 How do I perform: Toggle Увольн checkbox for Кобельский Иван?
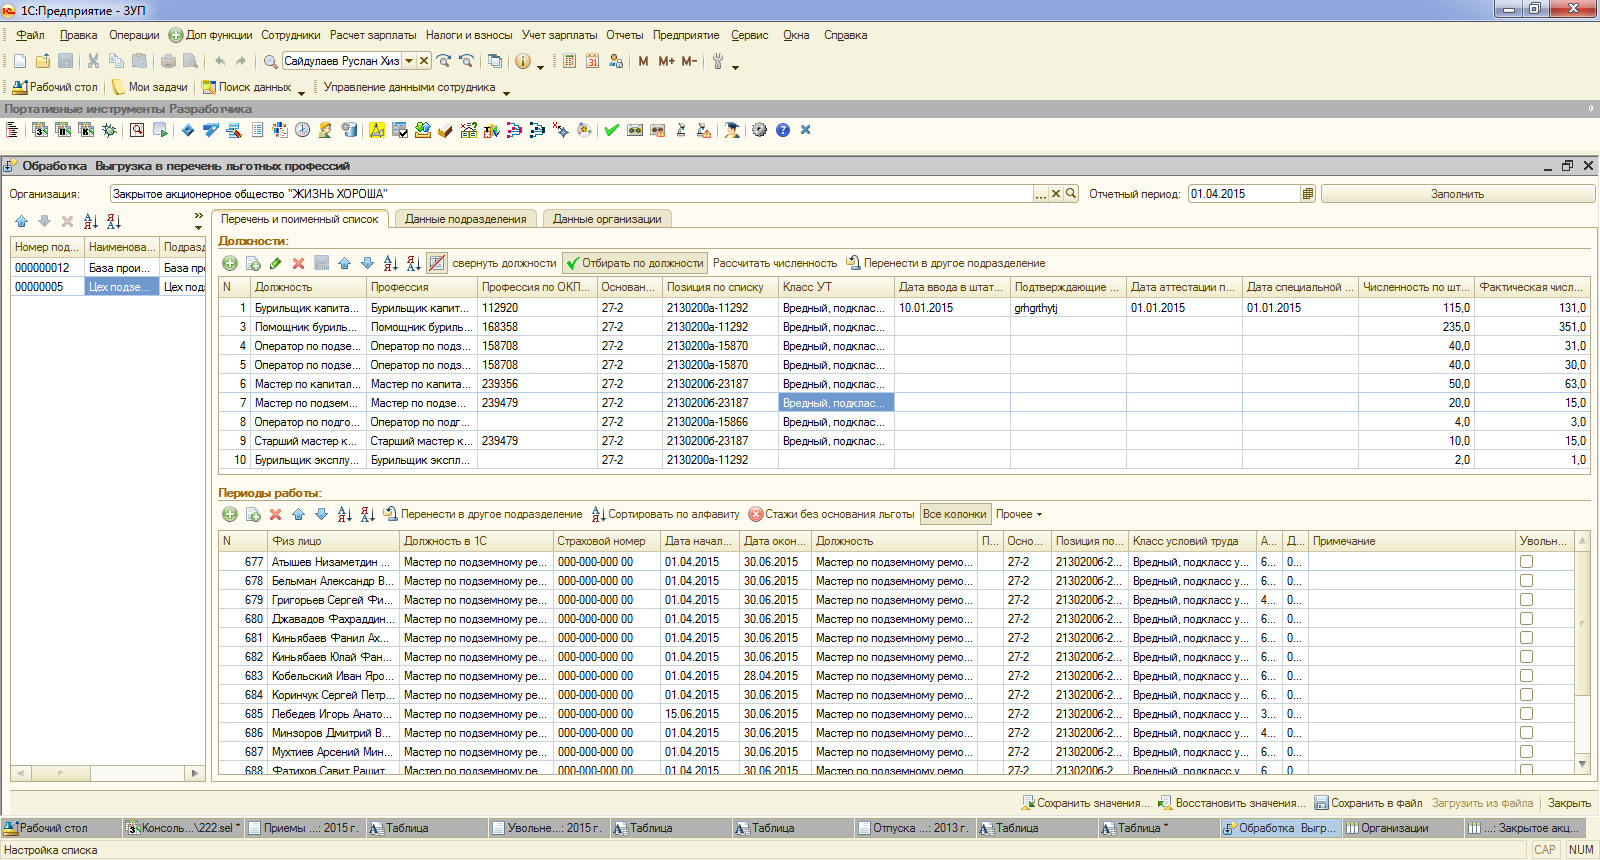(1526, 676)
